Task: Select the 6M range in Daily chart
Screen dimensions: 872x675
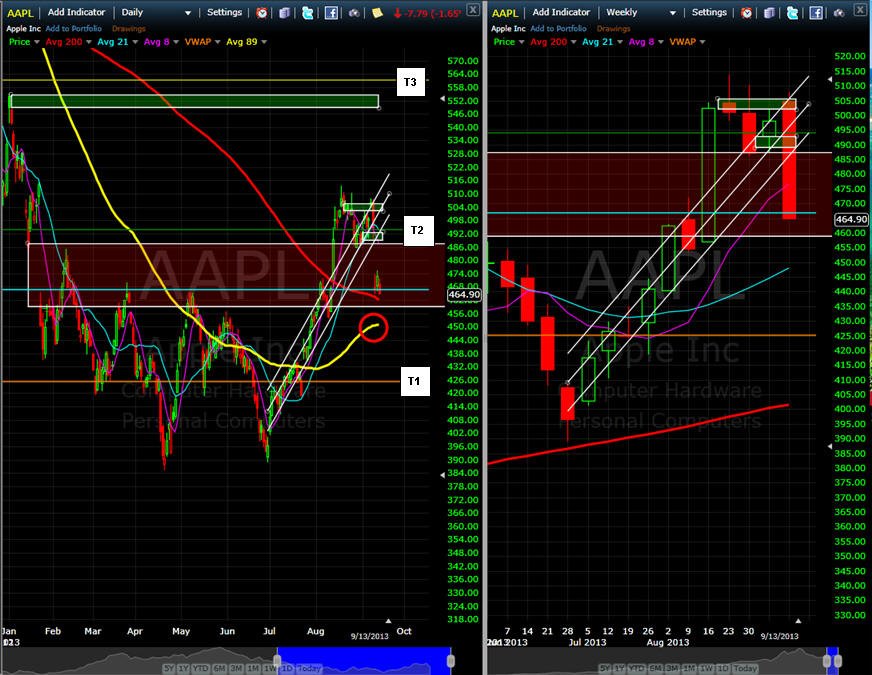Action: click(219, 668)
